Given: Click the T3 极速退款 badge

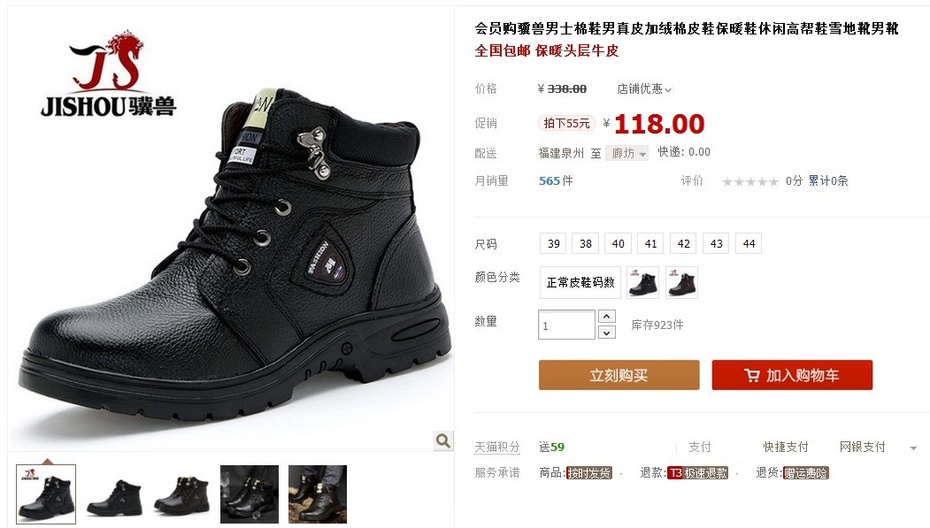Looking at the screenshot, I should [698, 473].
